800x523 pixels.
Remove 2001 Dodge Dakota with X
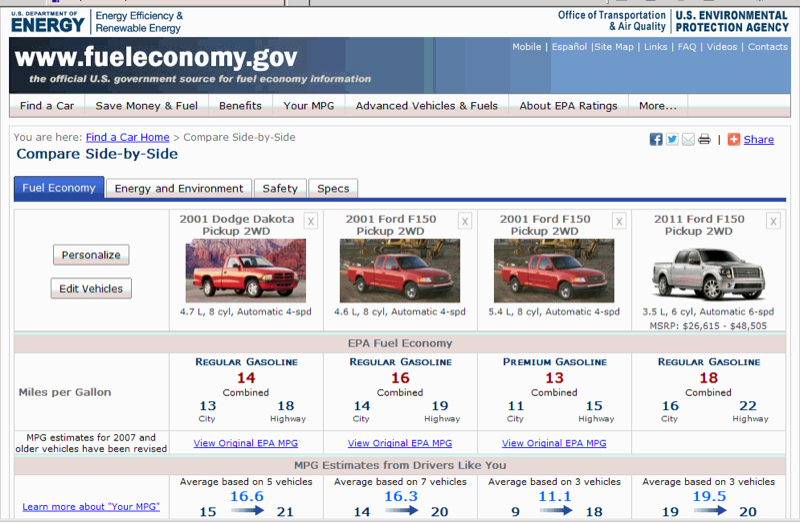click(311, 221)
